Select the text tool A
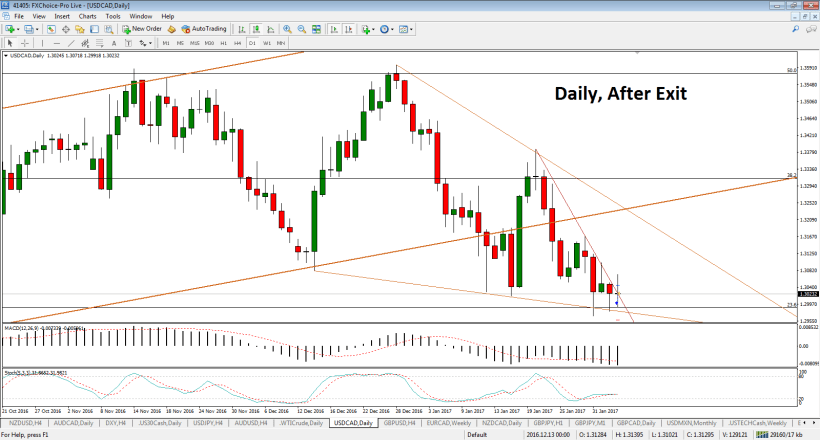 click(x=113, y=43)
